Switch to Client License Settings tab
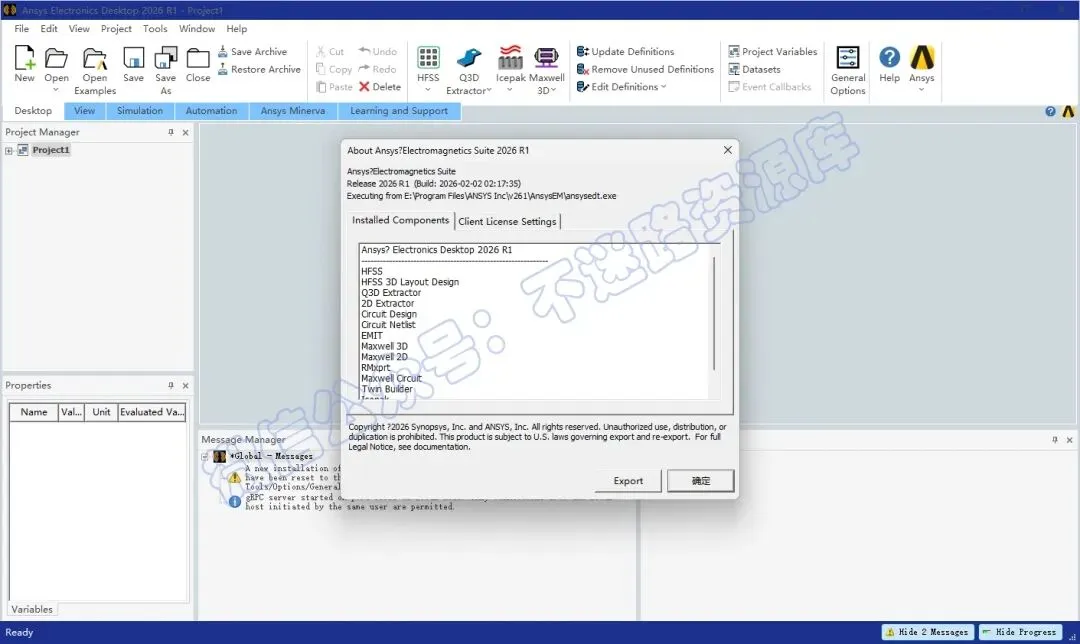 [x=508, y=222]
